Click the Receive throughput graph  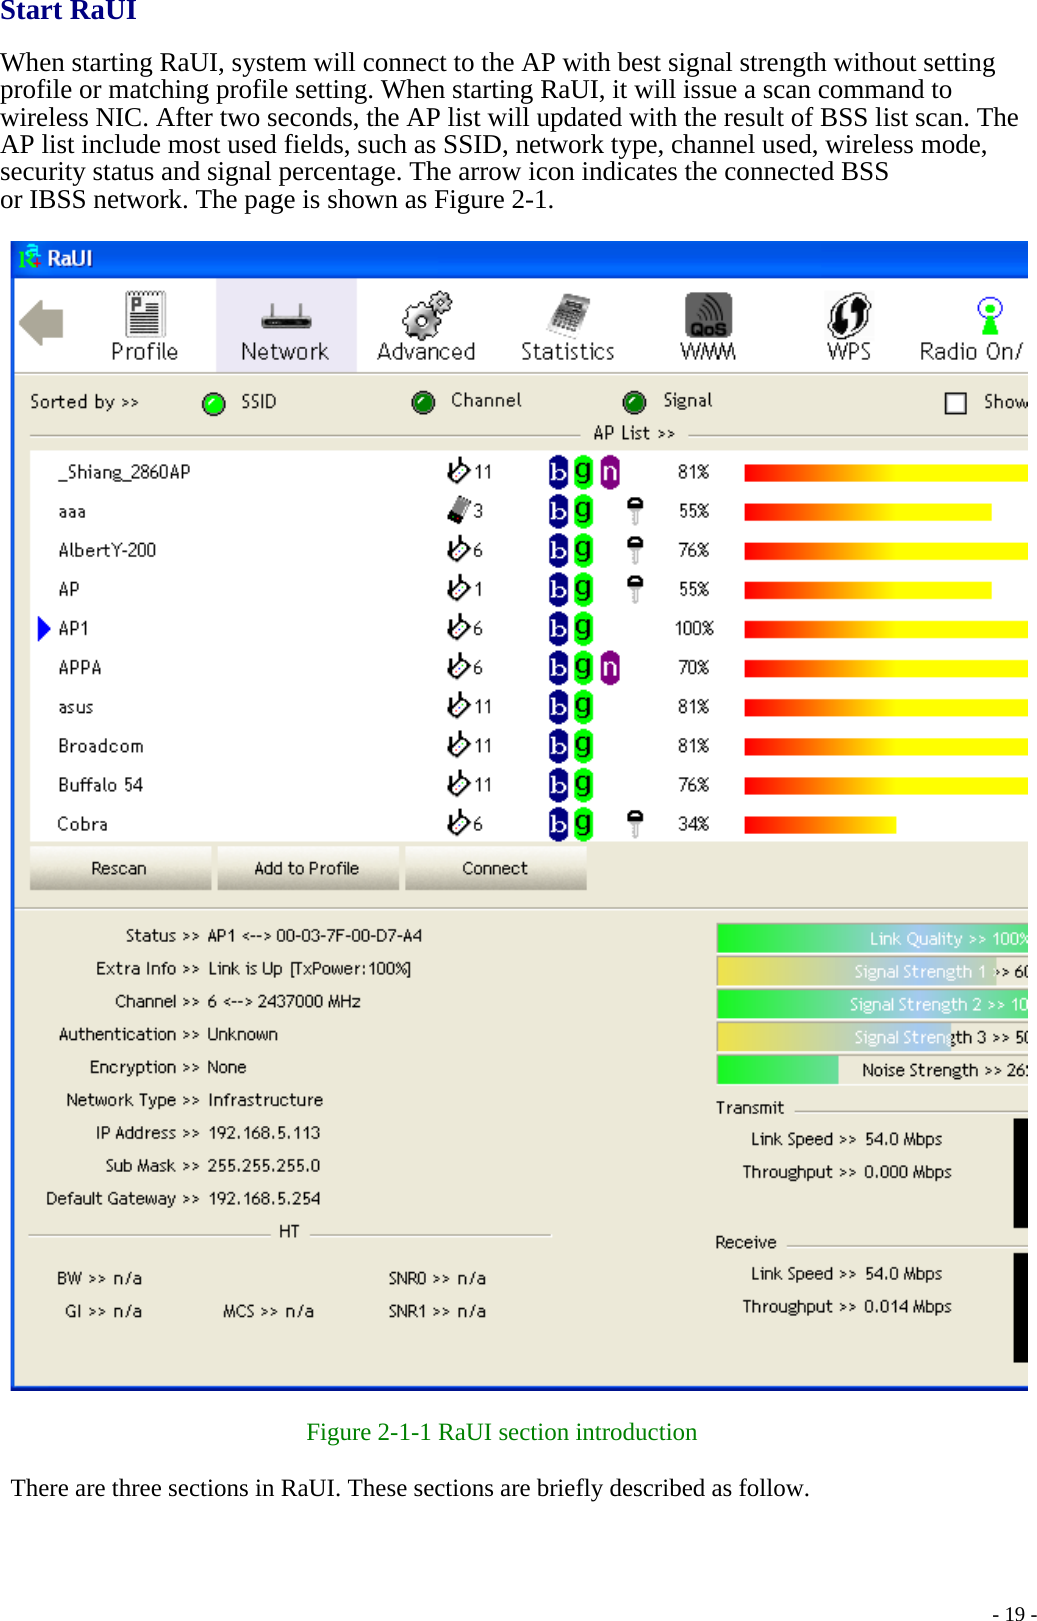click(1020, 1308)
